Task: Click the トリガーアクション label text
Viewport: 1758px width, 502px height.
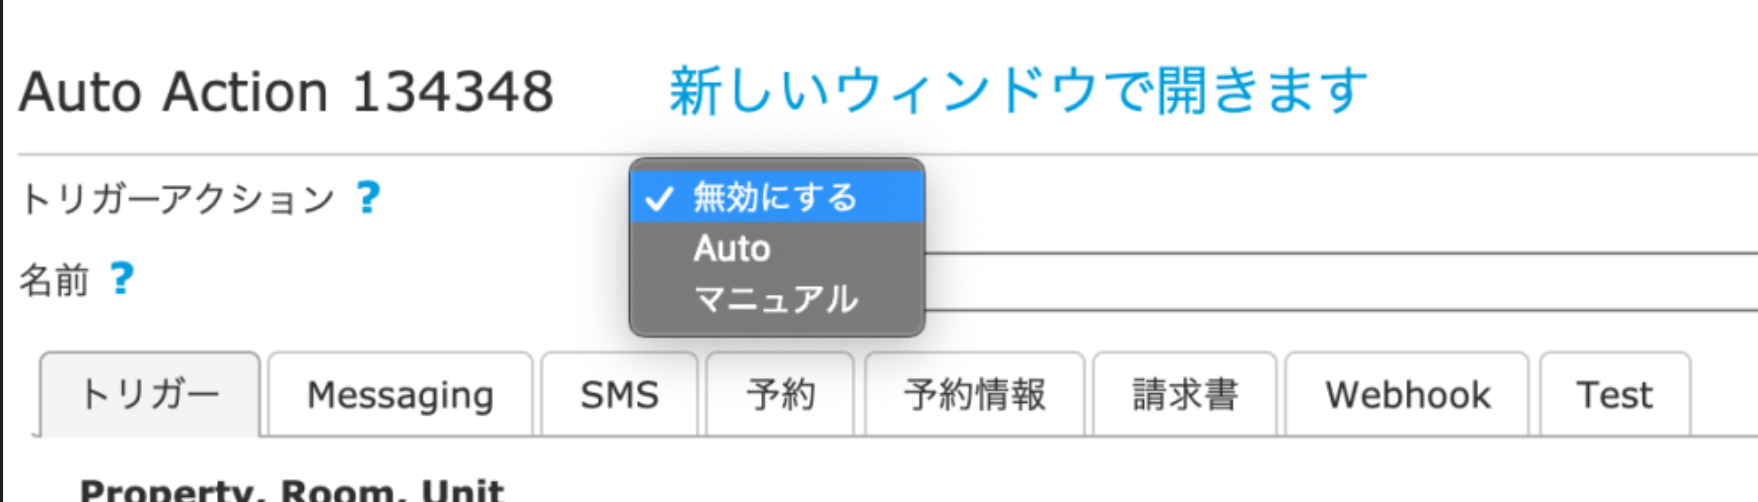Action: tap(178, 199)
